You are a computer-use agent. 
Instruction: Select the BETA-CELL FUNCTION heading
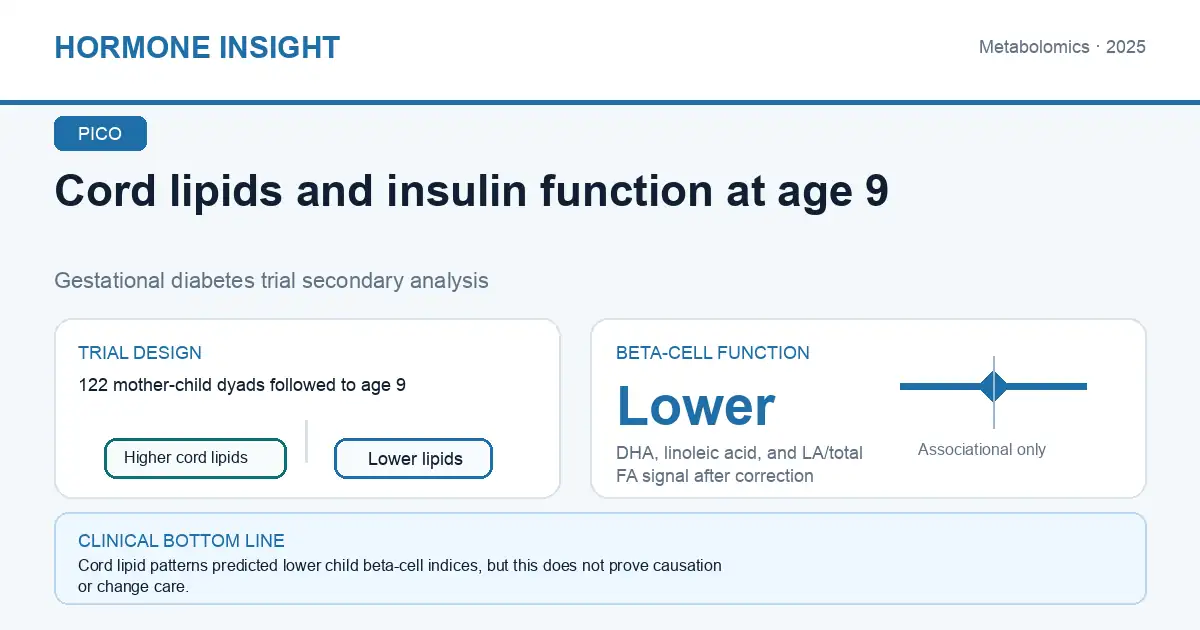713,353
